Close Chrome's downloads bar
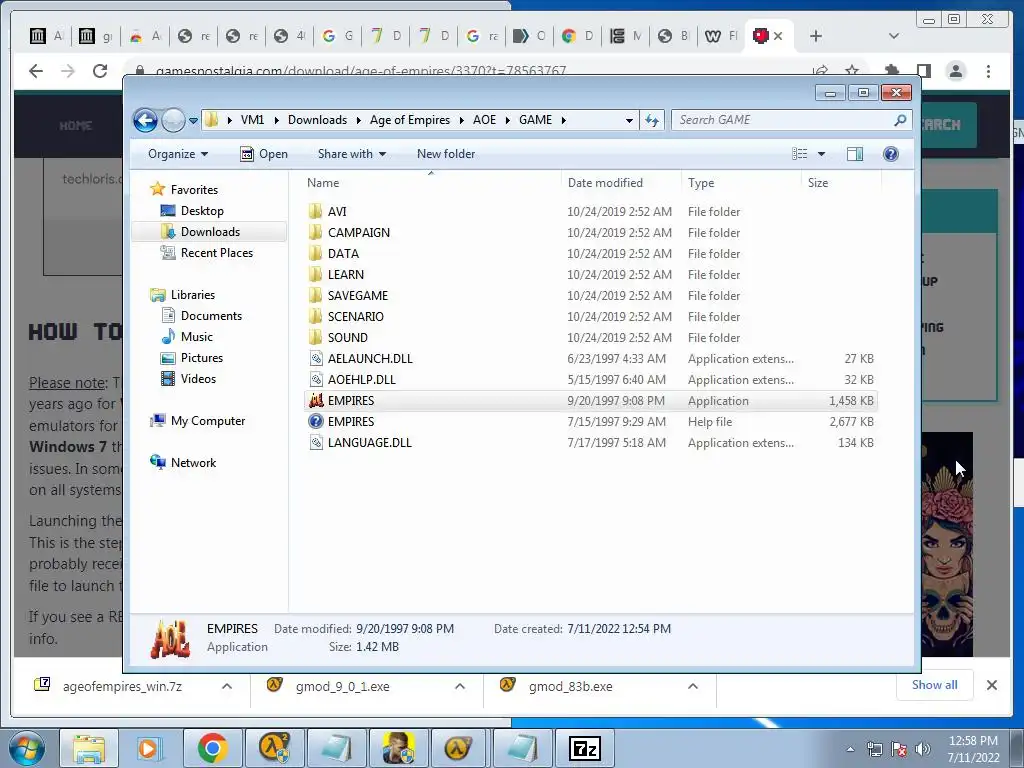Image resolution: width=1024 pixels, height=768 pixels. tap(991, 685)
